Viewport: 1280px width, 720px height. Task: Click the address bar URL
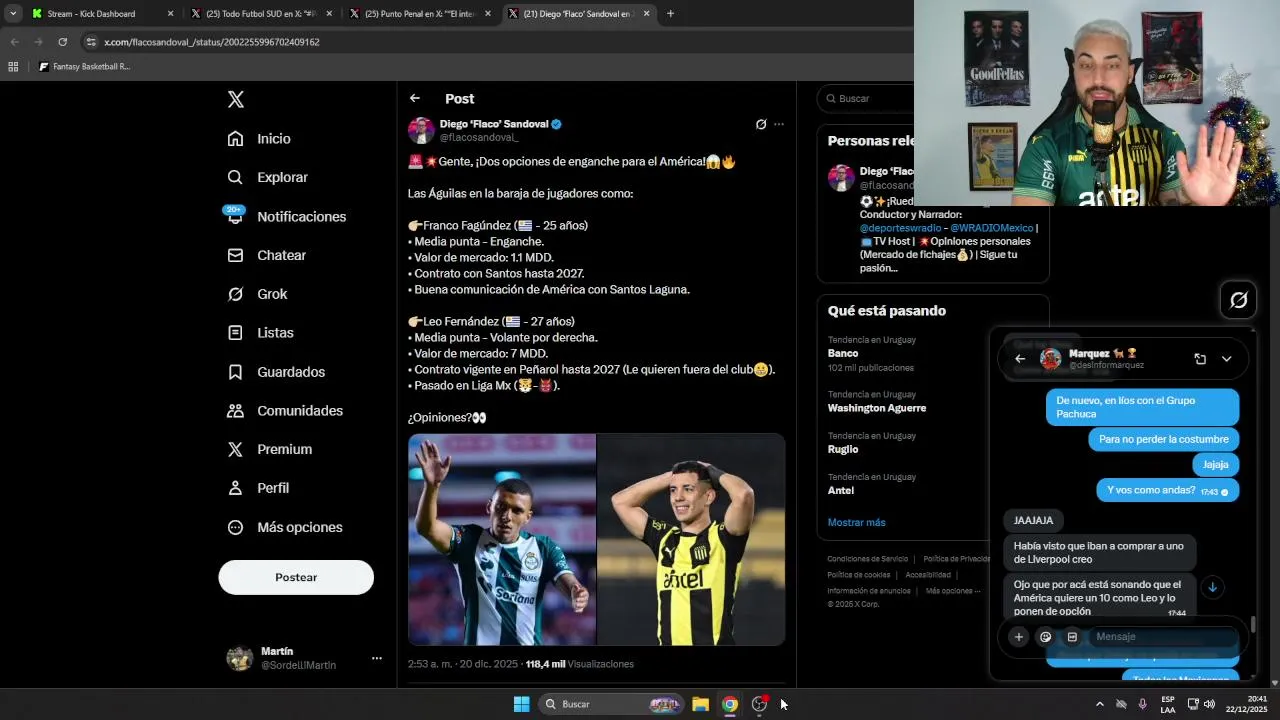point(212,42)
